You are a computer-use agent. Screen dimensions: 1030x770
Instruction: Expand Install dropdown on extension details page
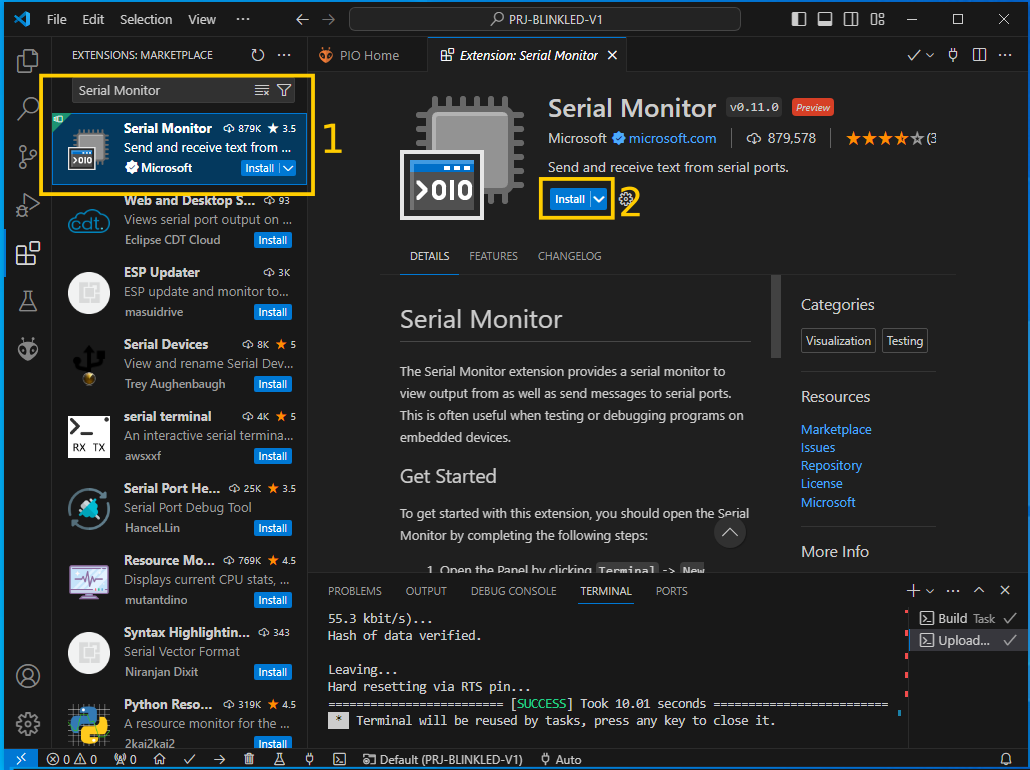coord(598,199)
